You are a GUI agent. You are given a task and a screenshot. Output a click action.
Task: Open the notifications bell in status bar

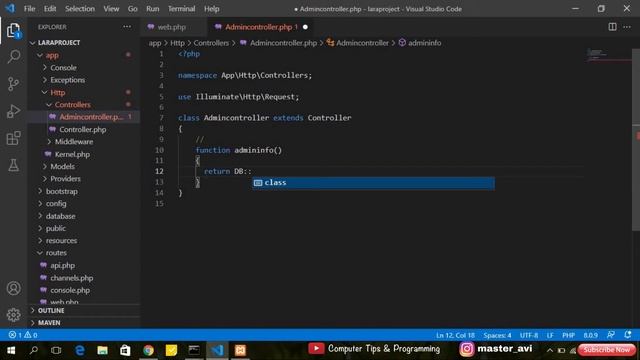point(628,335)
